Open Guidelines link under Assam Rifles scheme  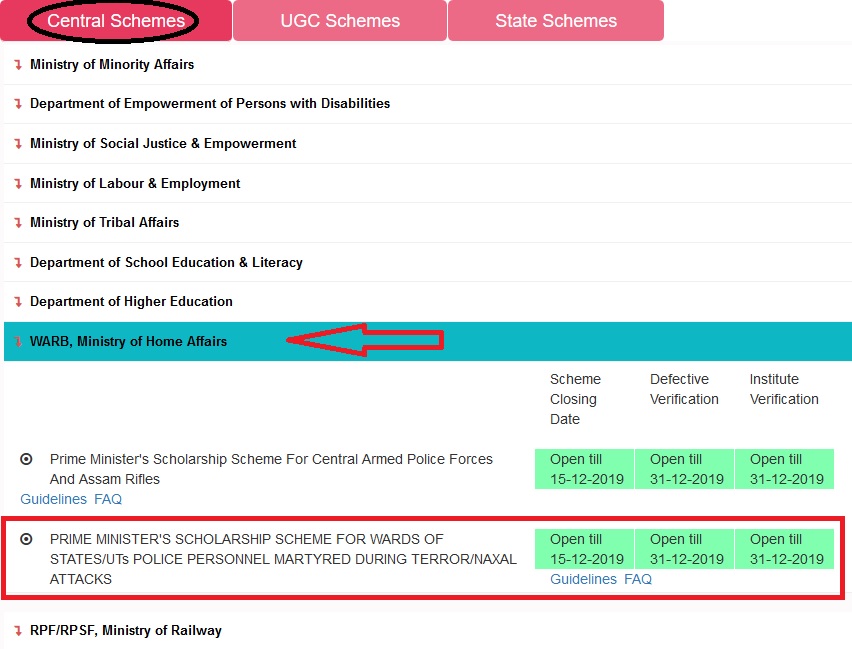coord(53,499)
